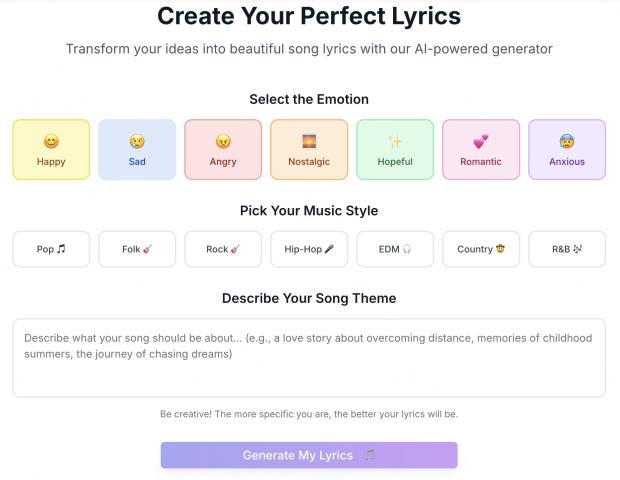Click the music note on Generate button
Viewport: 620px width, 480px height.
coord(370,455)
